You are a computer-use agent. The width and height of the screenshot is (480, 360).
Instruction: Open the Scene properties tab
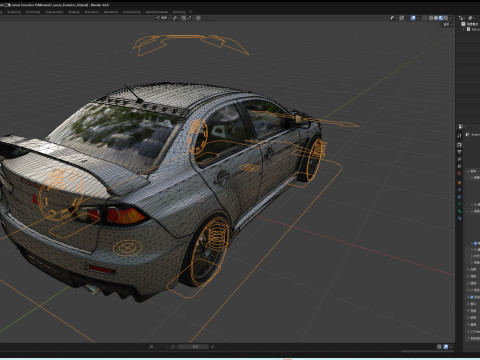pyautogui.click(x=459, y=166)
